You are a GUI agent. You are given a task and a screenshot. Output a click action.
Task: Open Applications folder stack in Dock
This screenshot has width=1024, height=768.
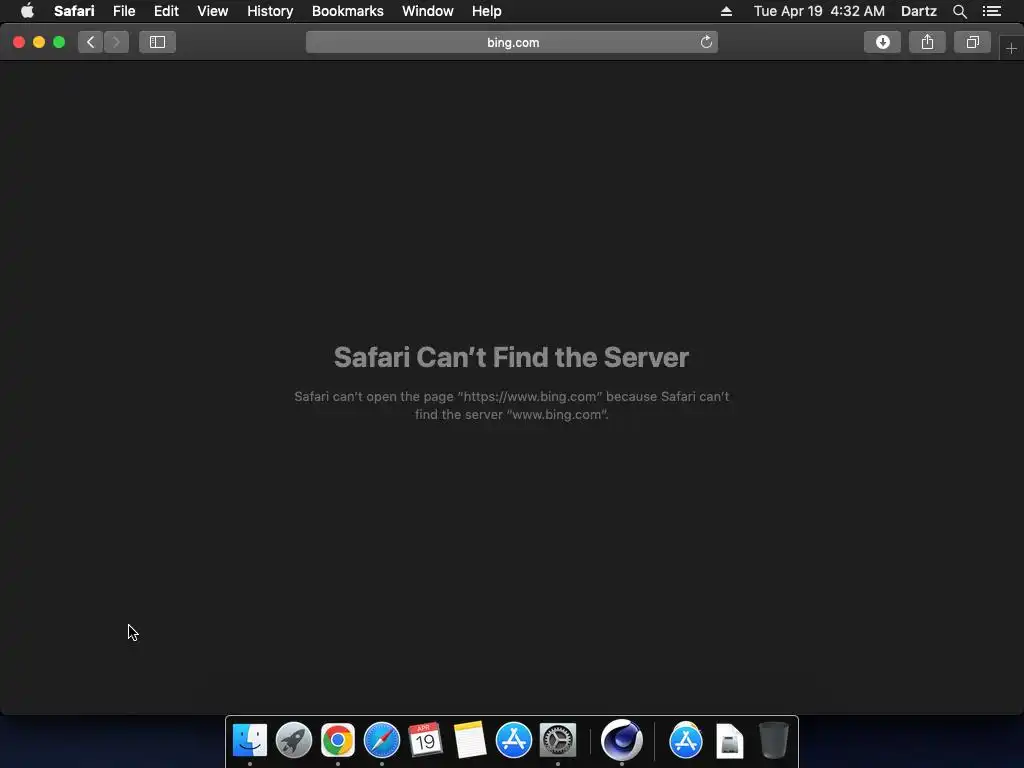pyautogui.click(x=686, y=740)
